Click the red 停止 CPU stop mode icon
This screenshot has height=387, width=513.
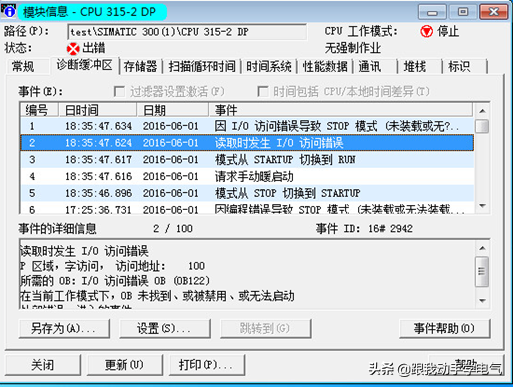tap(426, 32)
